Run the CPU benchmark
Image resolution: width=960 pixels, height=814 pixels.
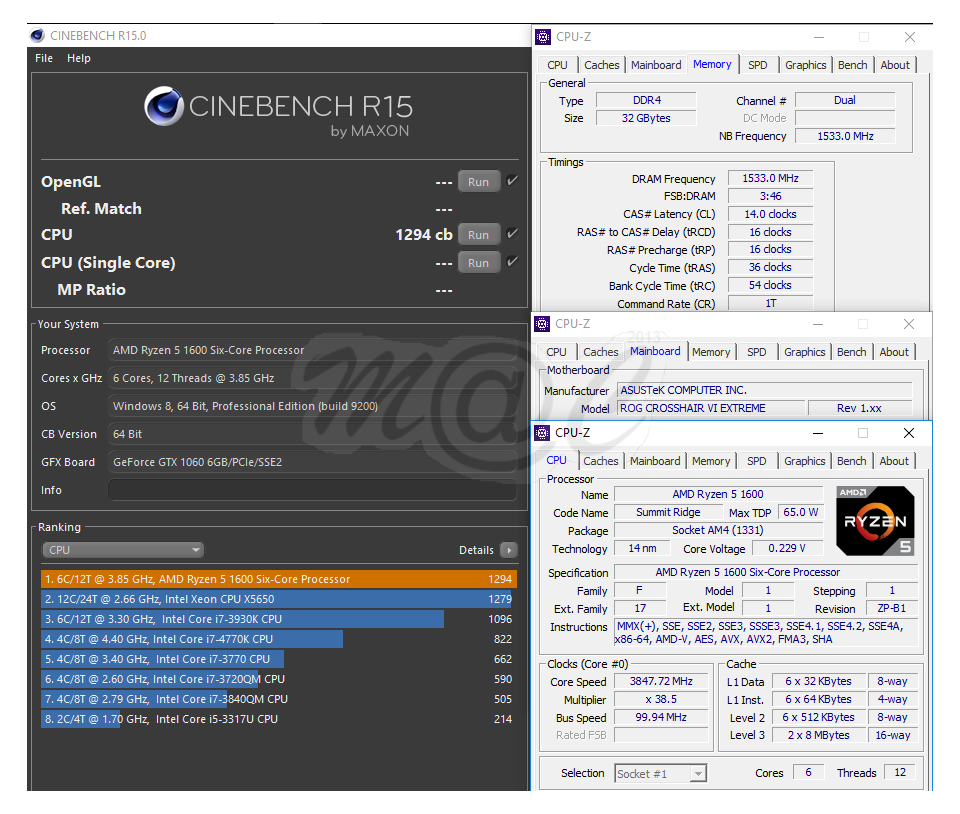point(478,234)
